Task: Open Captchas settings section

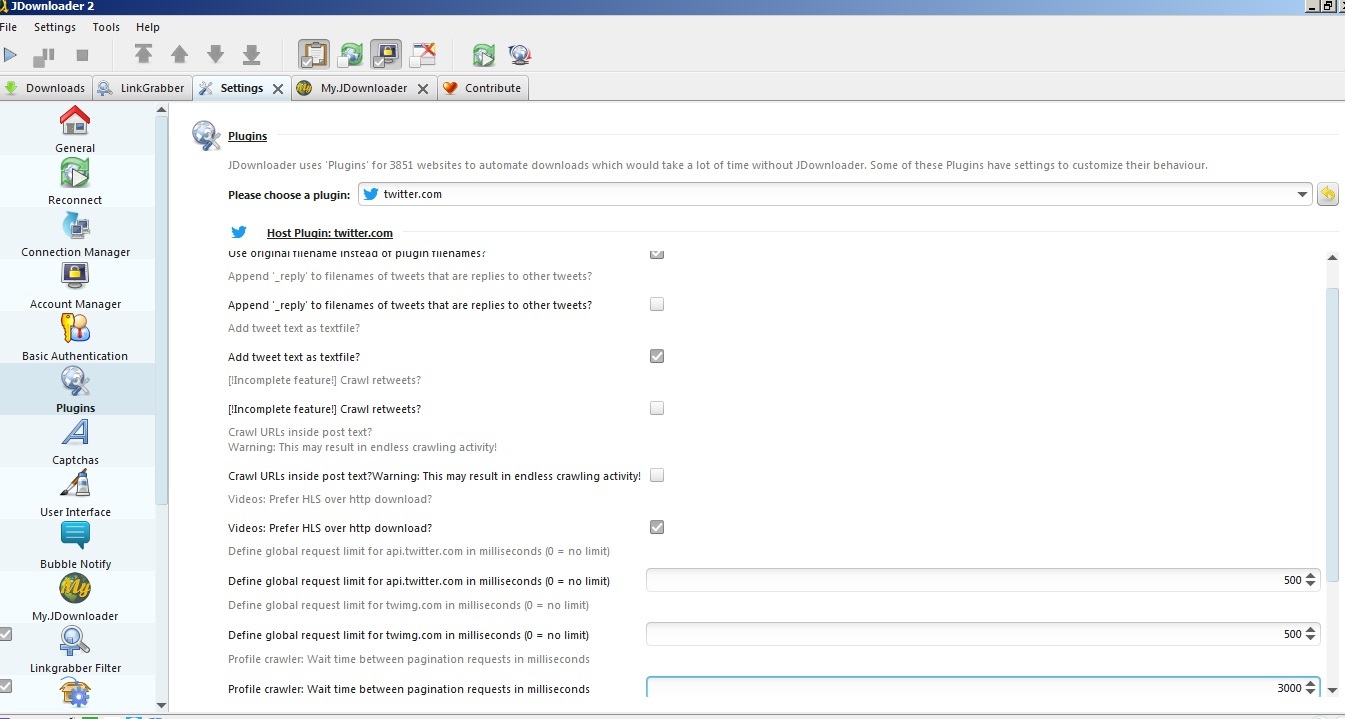Action: 76,442
